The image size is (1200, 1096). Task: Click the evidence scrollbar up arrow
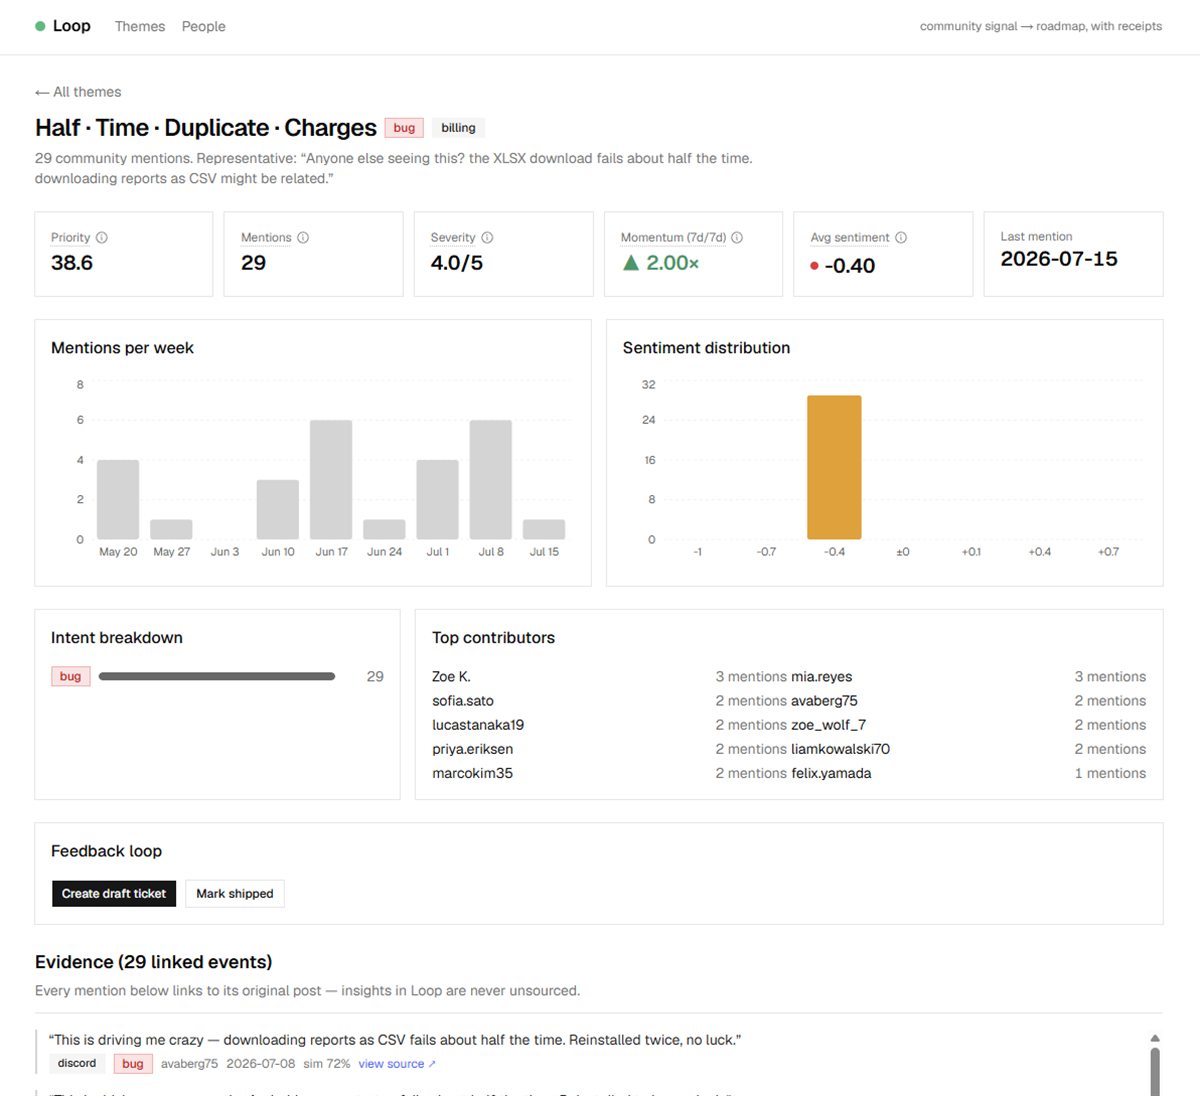click(1155, 1038)
